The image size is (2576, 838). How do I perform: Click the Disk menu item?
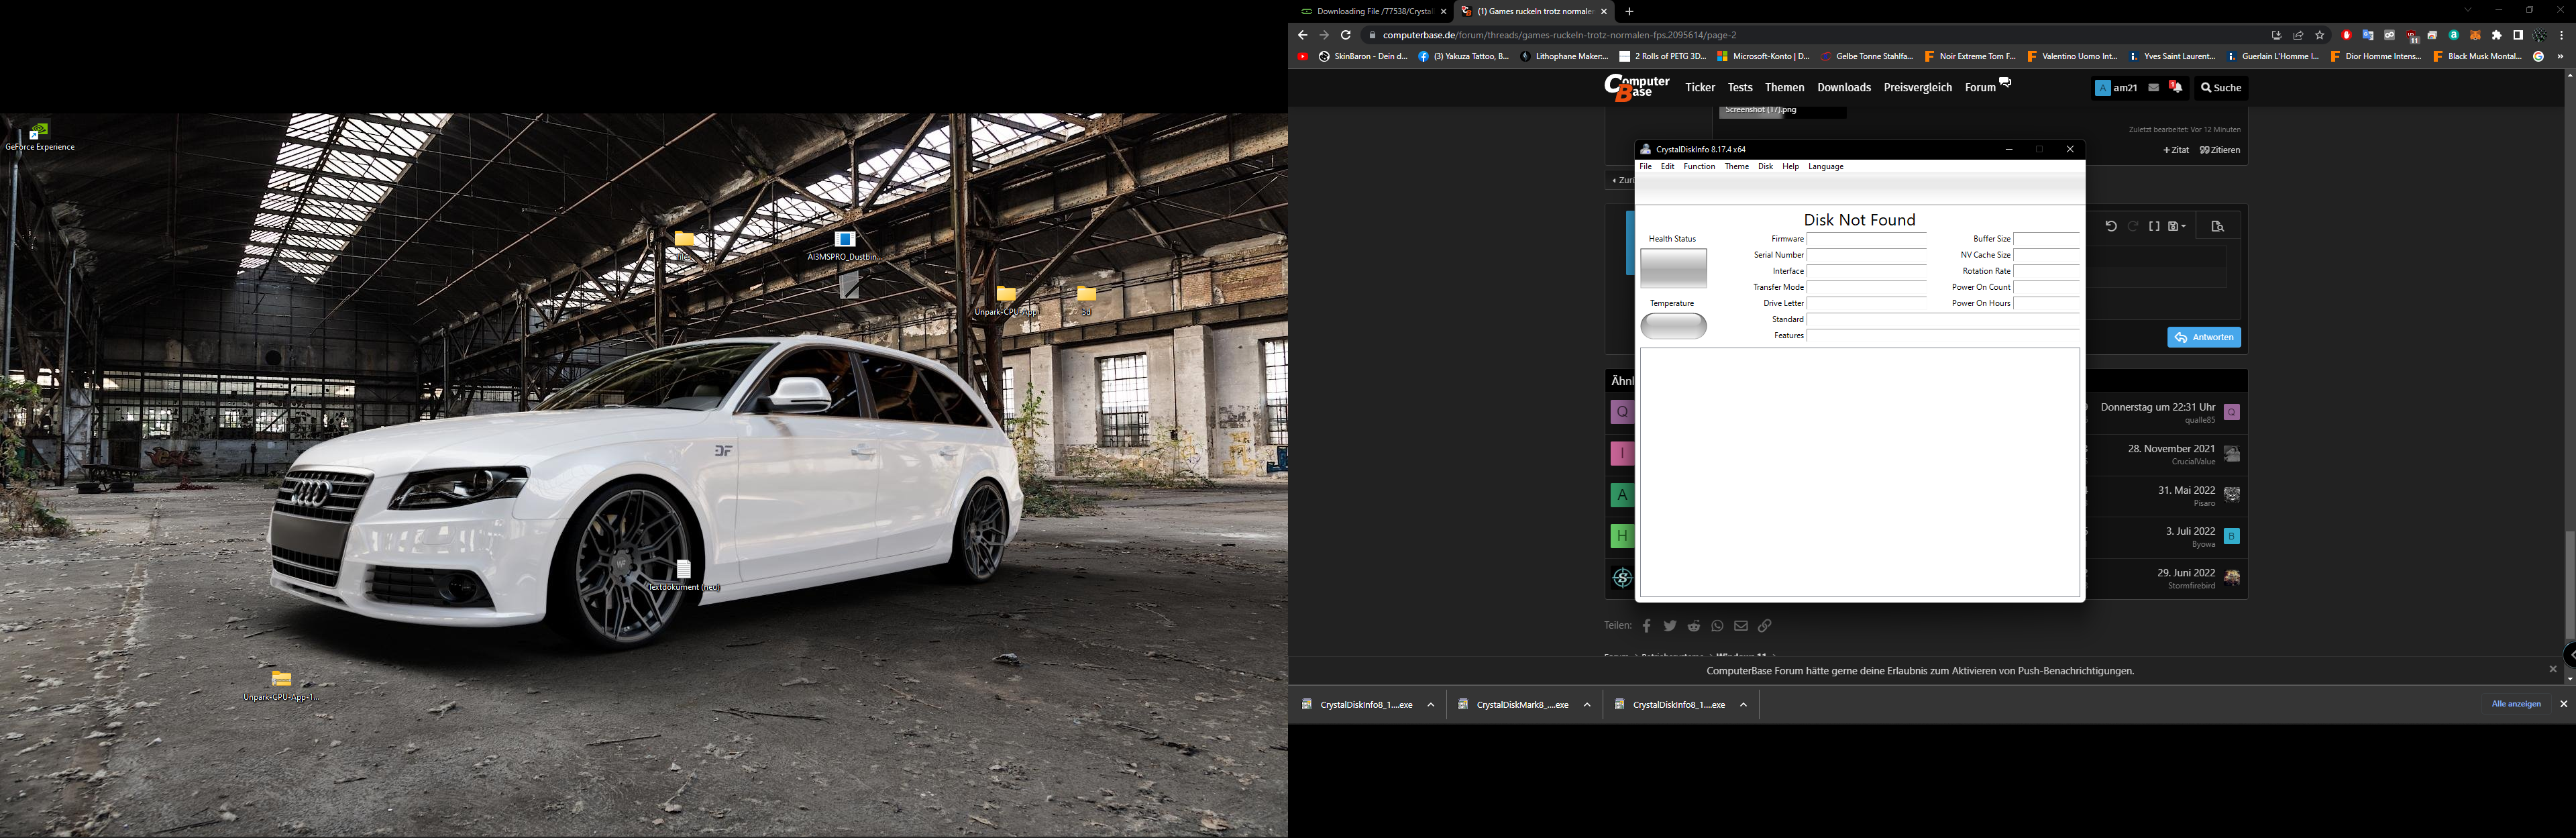(x=1765, y=167)
